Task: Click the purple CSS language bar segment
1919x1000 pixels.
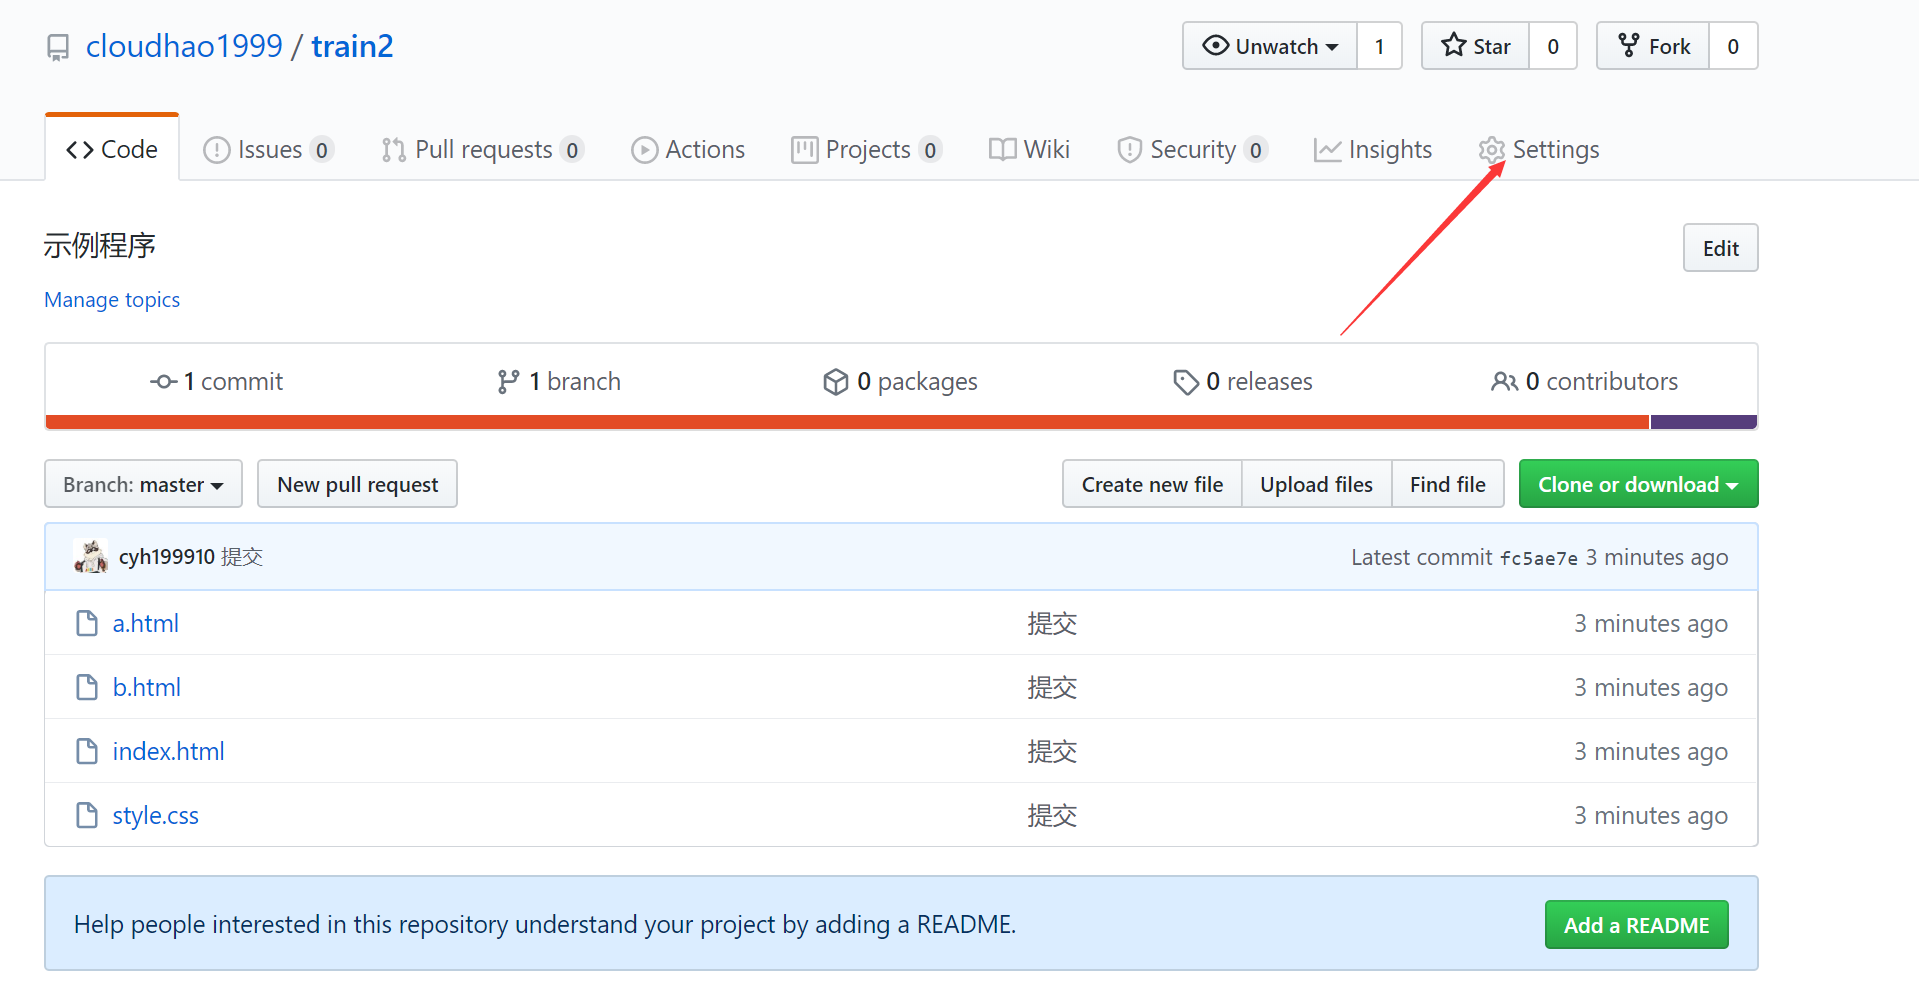Action: [x=1703, y=422]
